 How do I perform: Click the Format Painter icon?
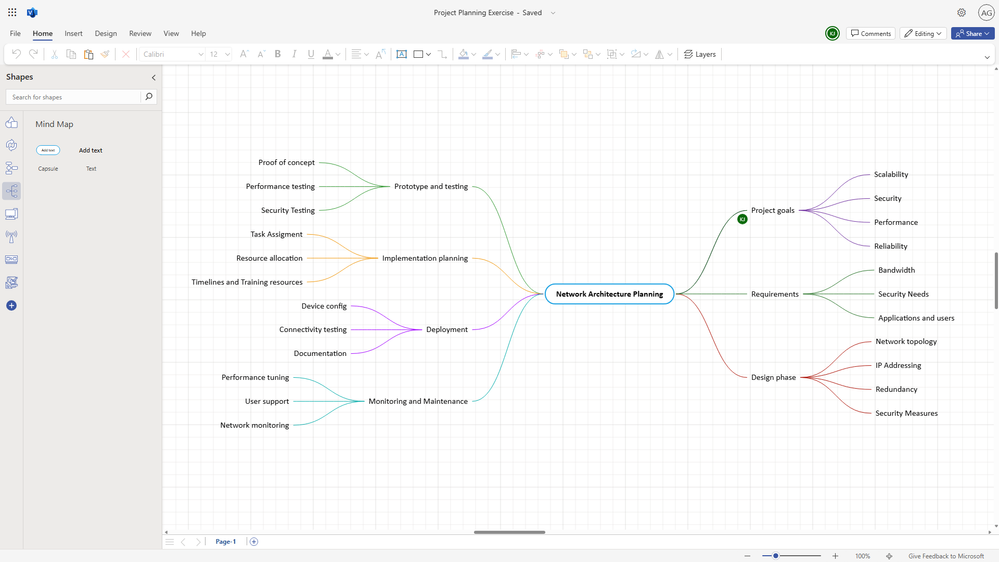click(105, 54)
